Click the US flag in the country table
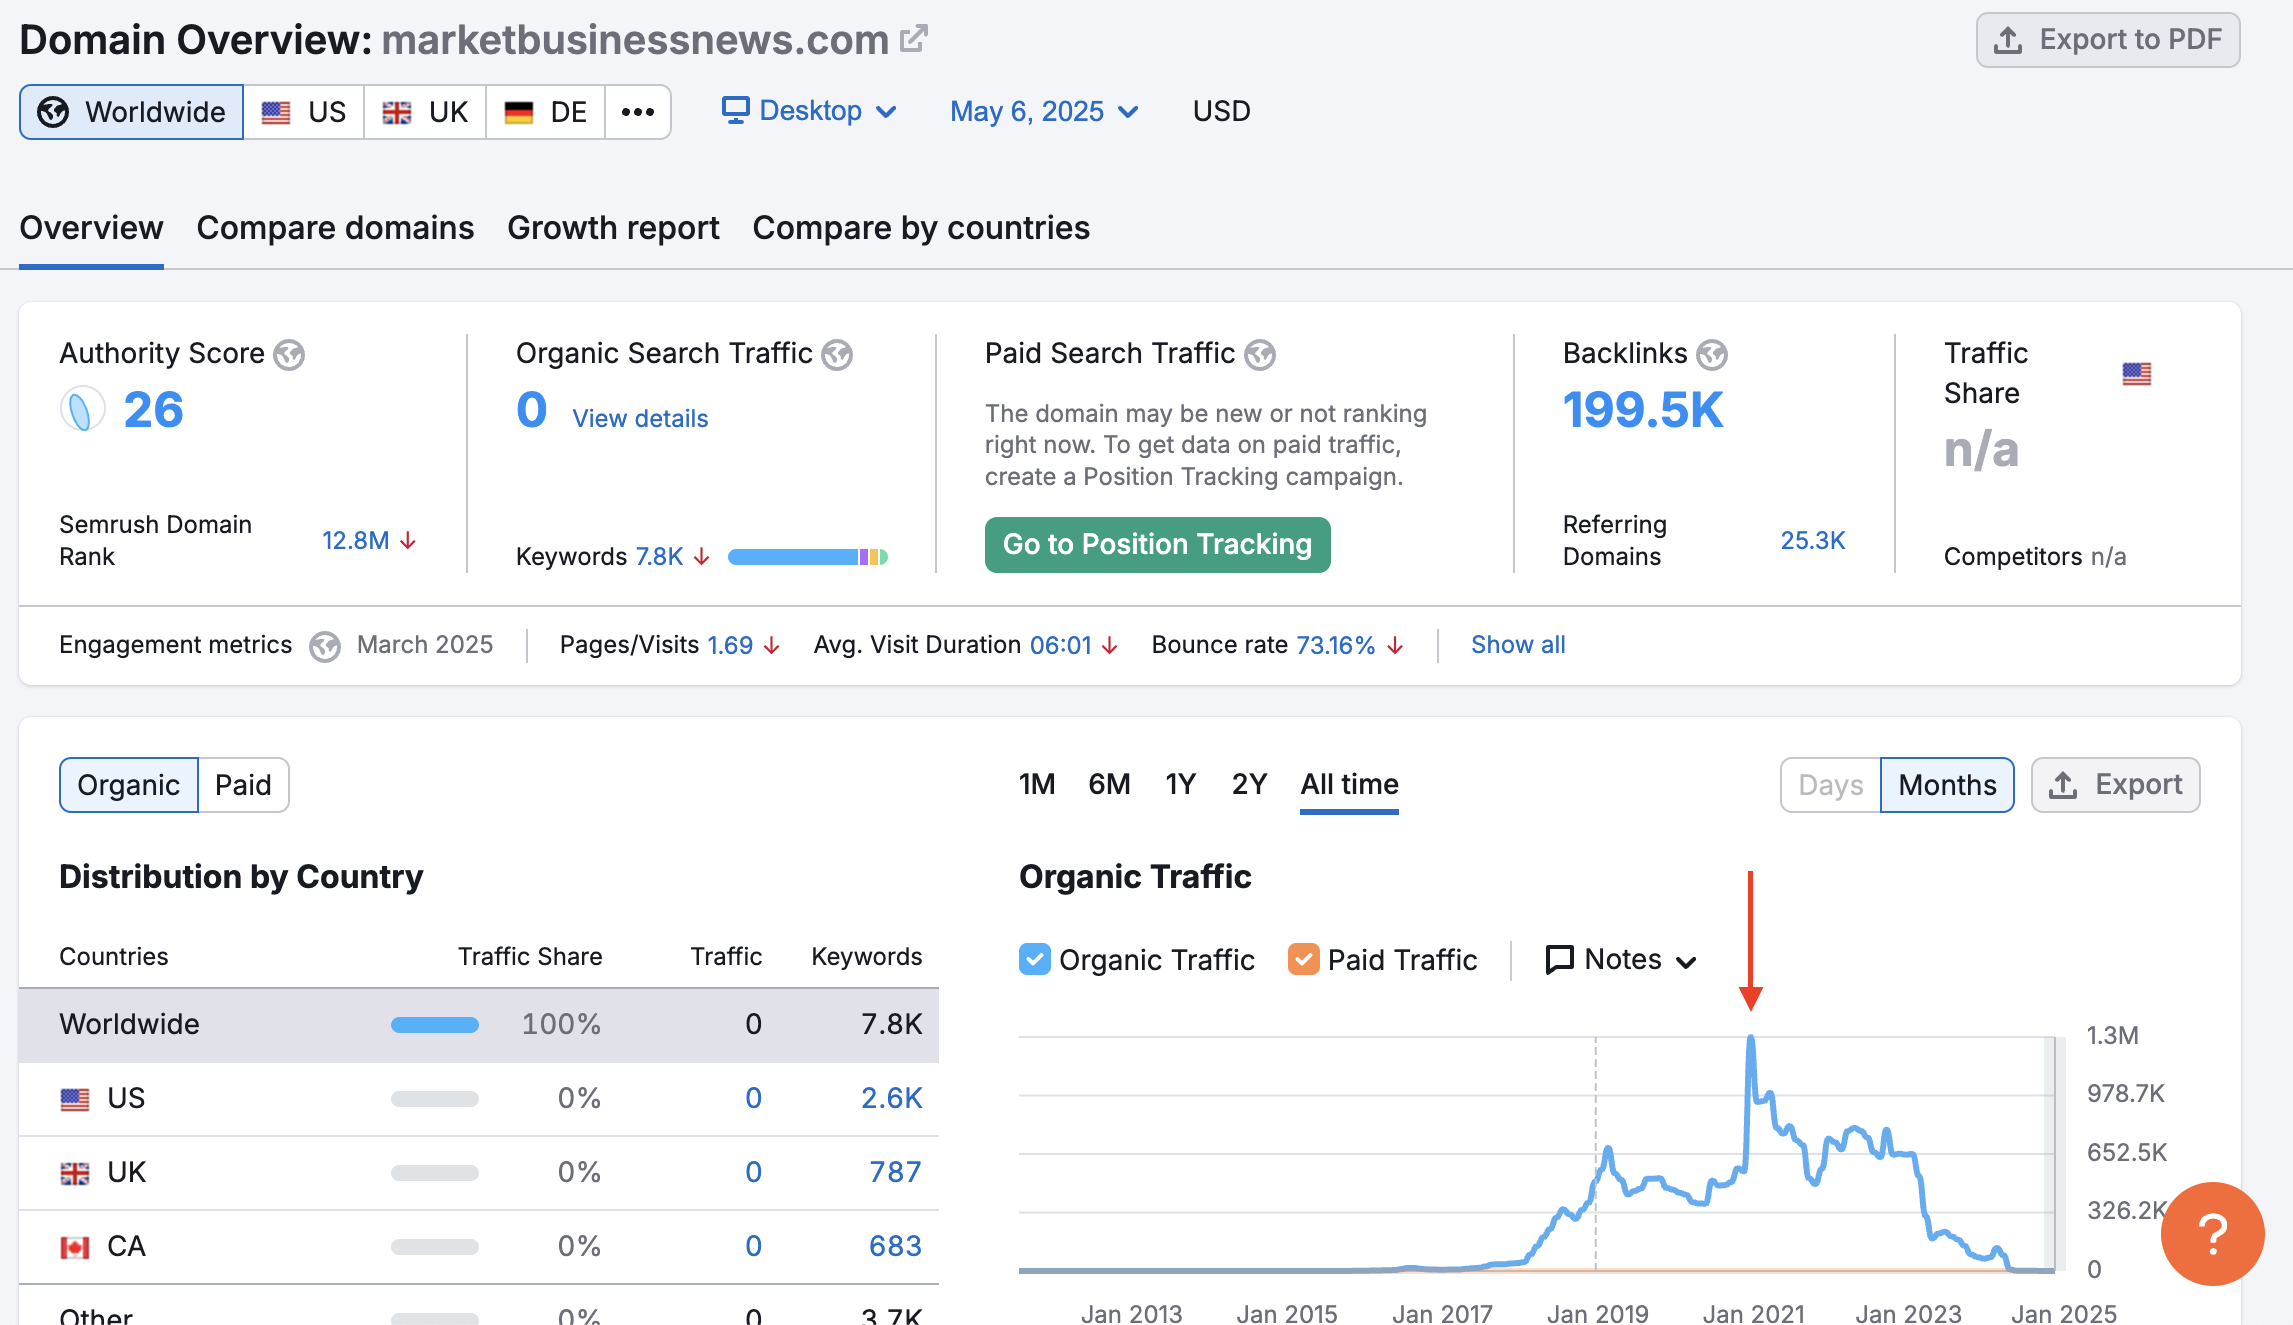The image size is (2293, 1325). point(75,1099)
